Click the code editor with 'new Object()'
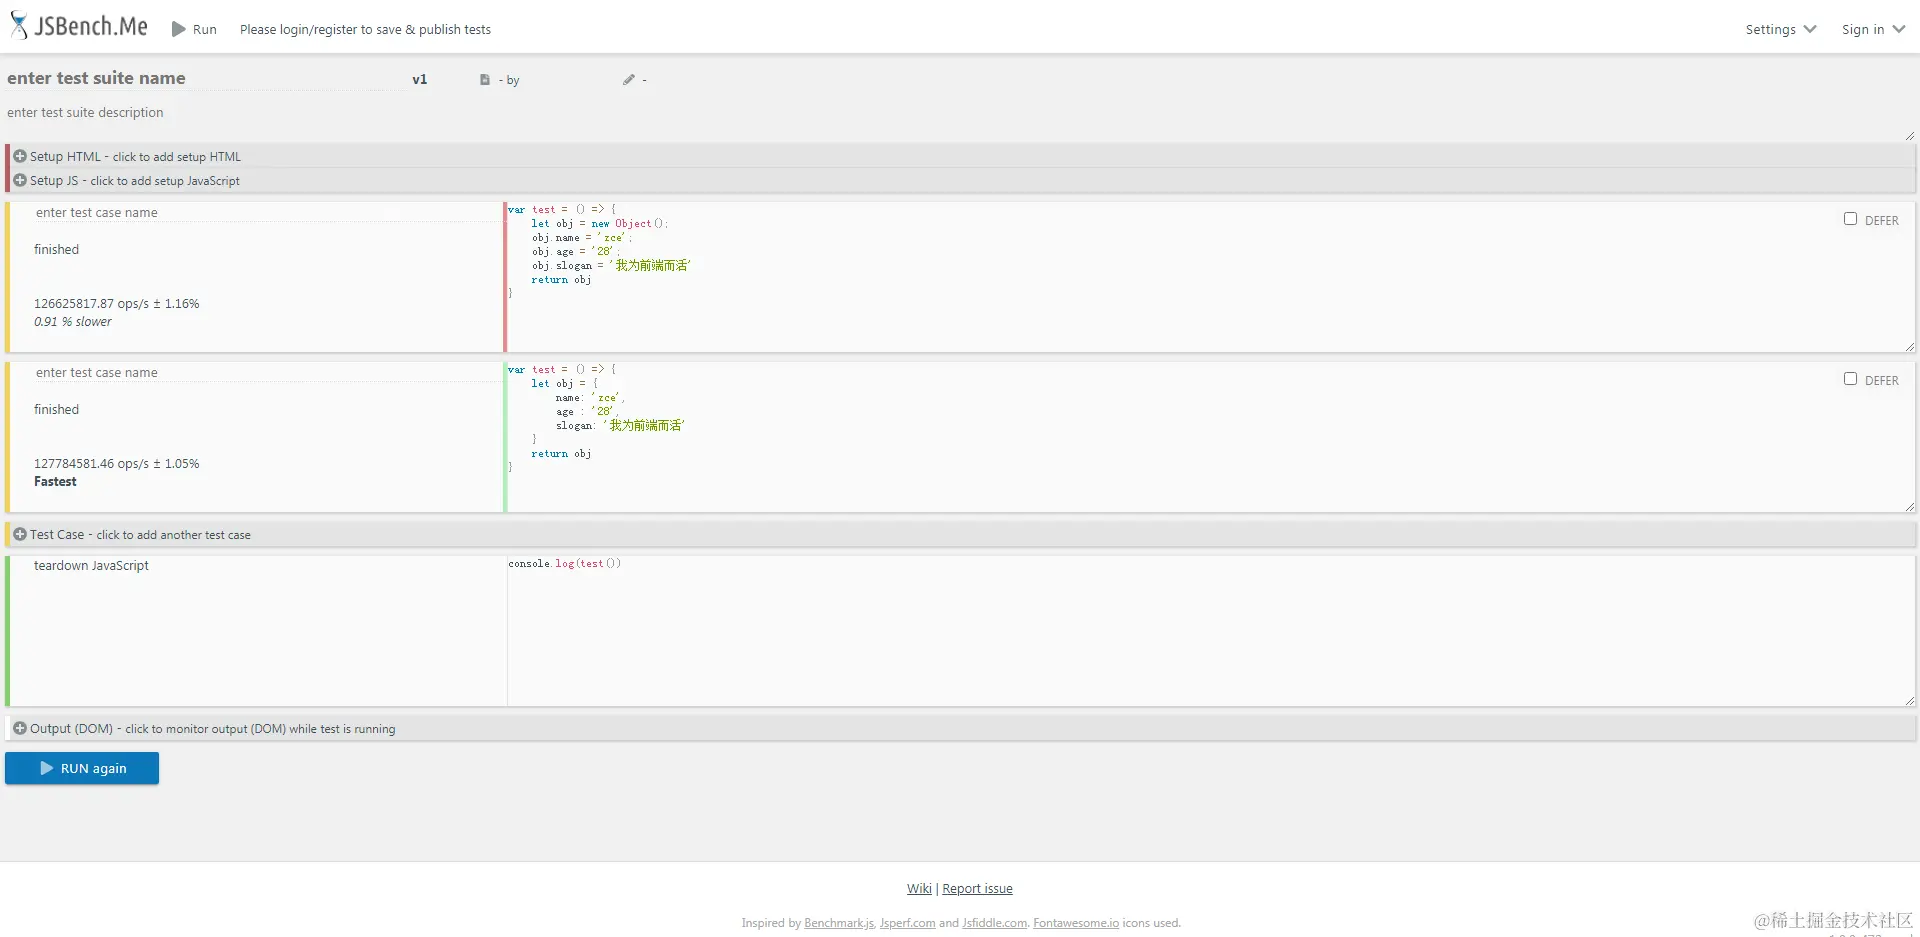Viewport: 1920px width, 937px height. tap(1210, 276)
